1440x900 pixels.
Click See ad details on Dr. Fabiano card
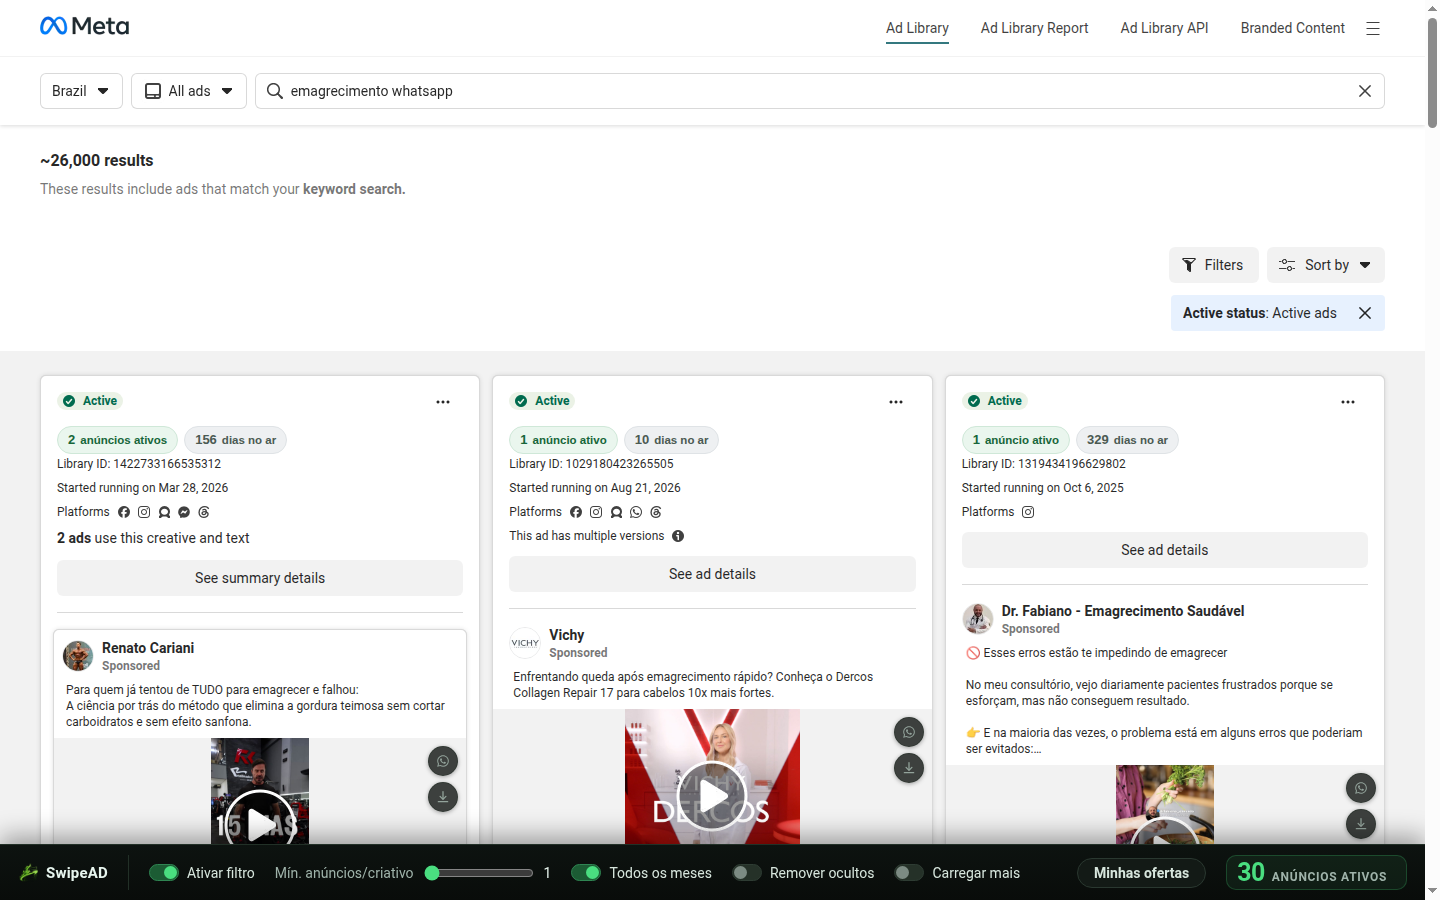[1165, 550]
